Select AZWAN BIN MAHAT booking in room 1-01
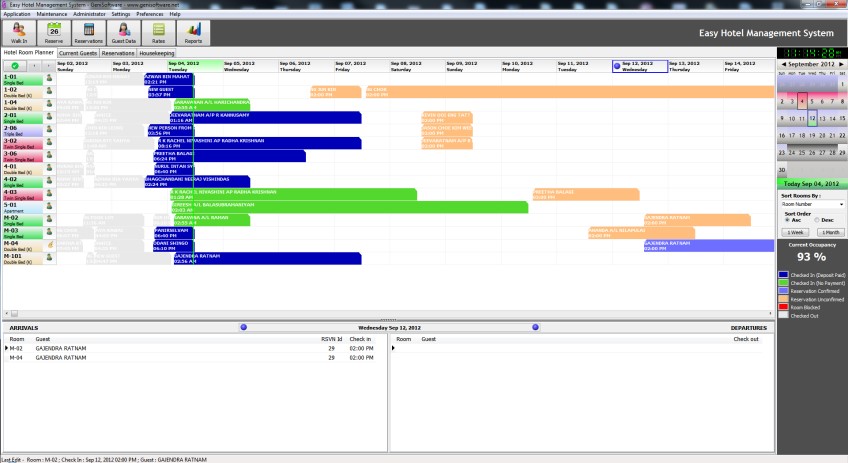The height and width of the screenshot is (463, 848). (x=169, y=79)
